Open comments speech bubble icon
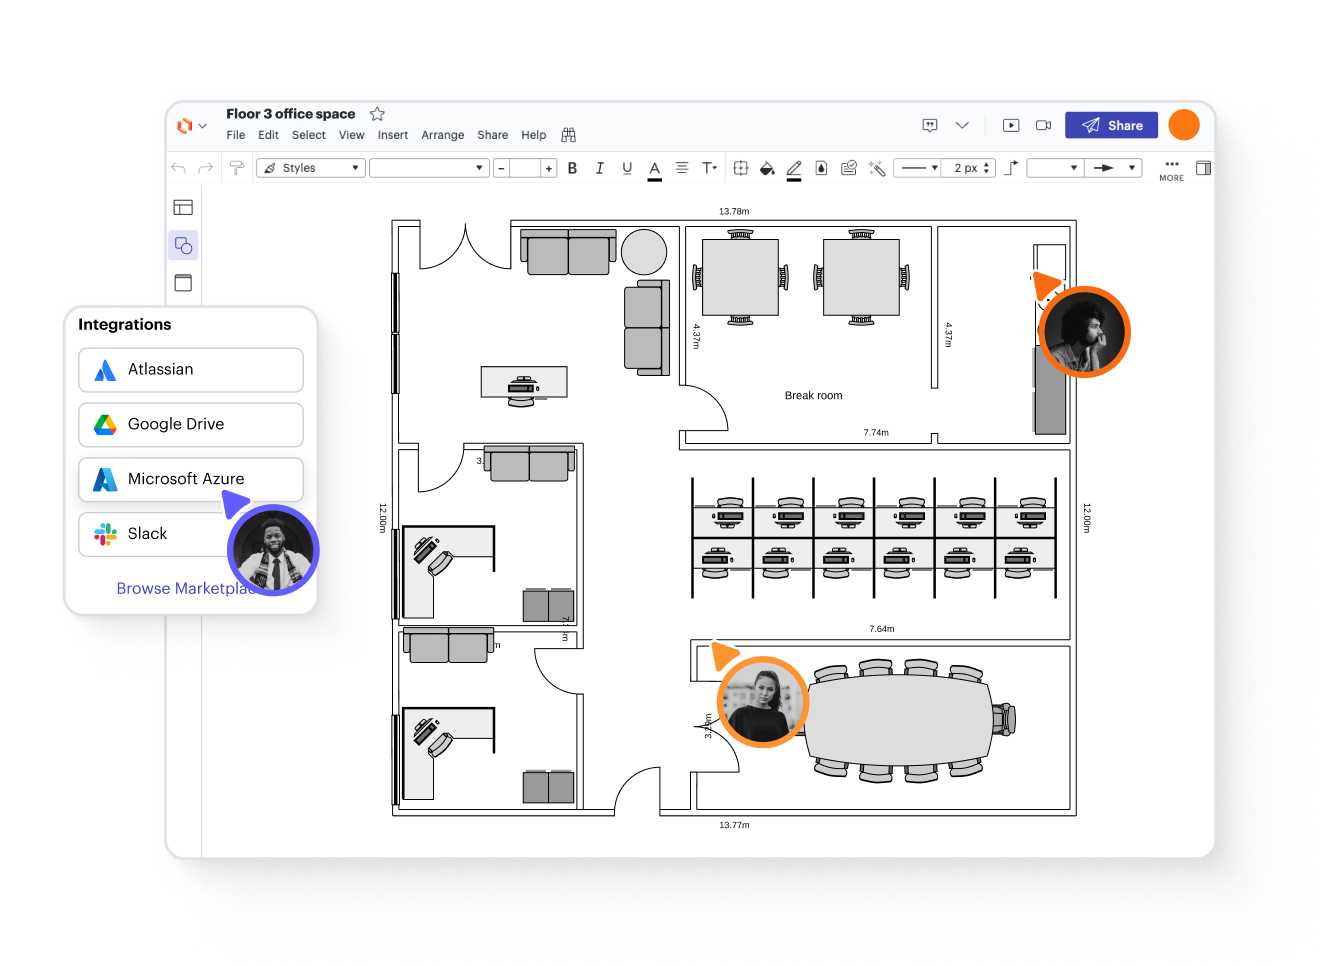 pyautogui.click(x=930, y=125)
